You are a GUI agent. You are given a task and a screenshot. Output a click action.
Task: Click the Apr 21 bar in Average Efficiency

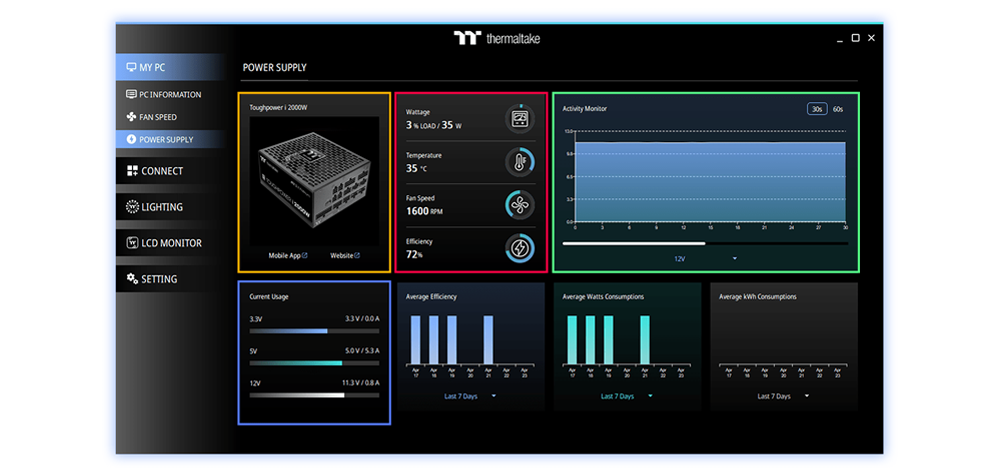[x=489, y=340]
